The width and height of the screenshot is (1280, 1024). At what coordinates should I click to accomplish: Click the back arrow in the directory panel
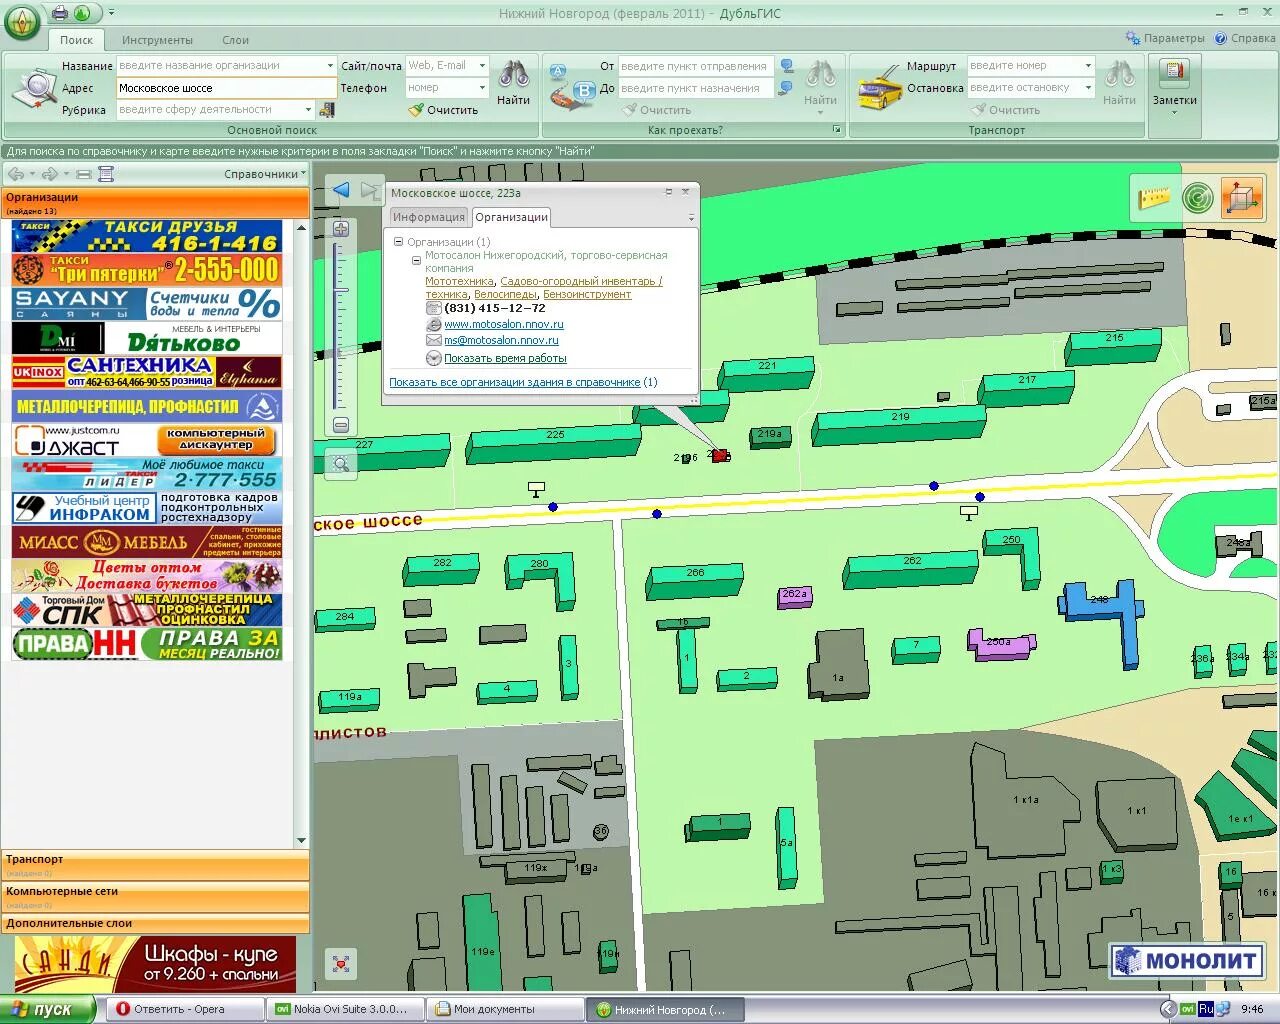click(x=16, y=174)
